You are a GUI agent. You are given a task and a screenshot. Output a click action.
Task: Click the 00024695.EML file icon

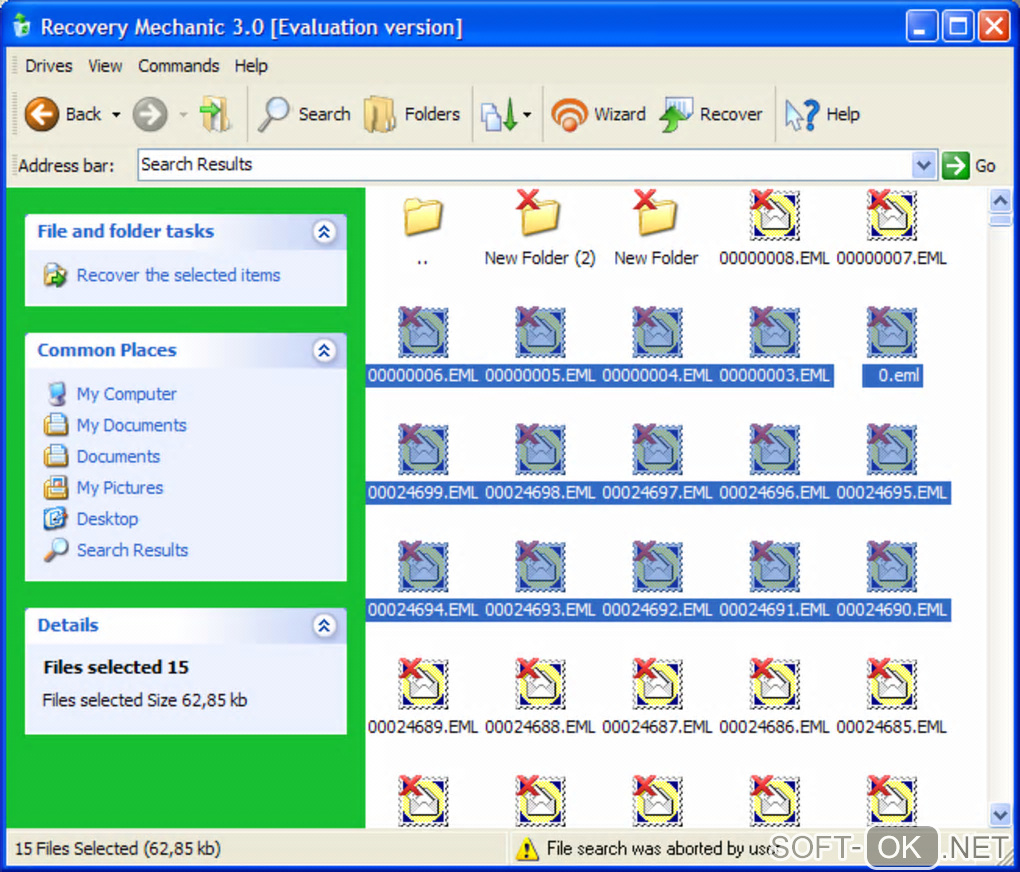[891, 449]
